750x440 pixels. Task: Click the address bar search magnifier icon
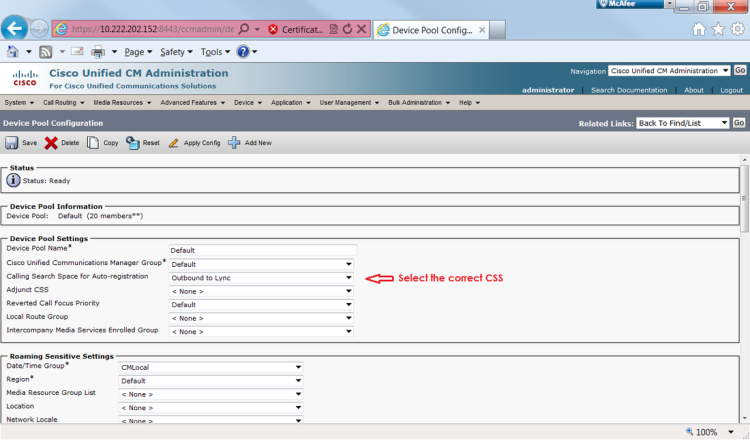tap(243, 29)
